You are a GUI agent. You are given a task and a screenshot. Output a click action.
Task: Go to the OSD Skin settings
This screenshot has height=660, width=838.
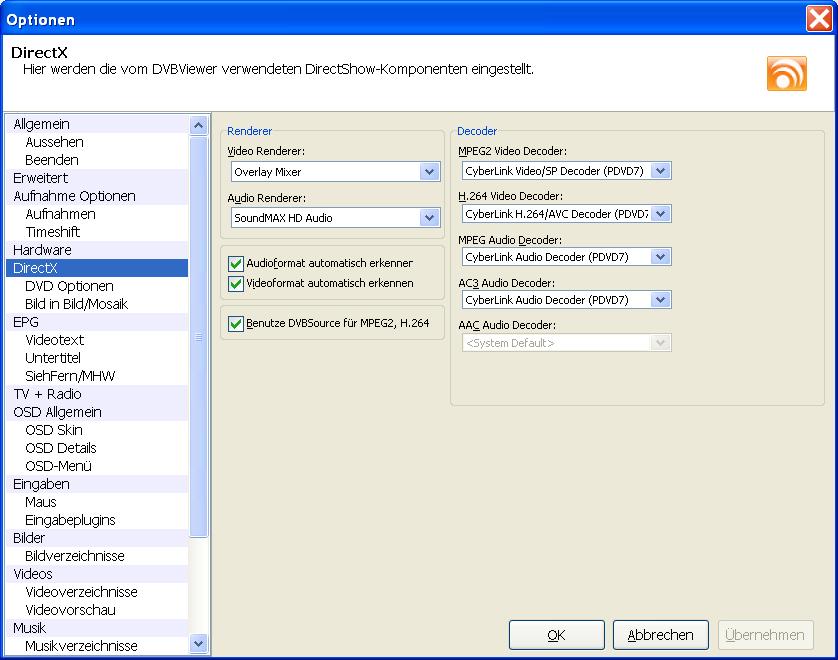click(x=54, y=430)
